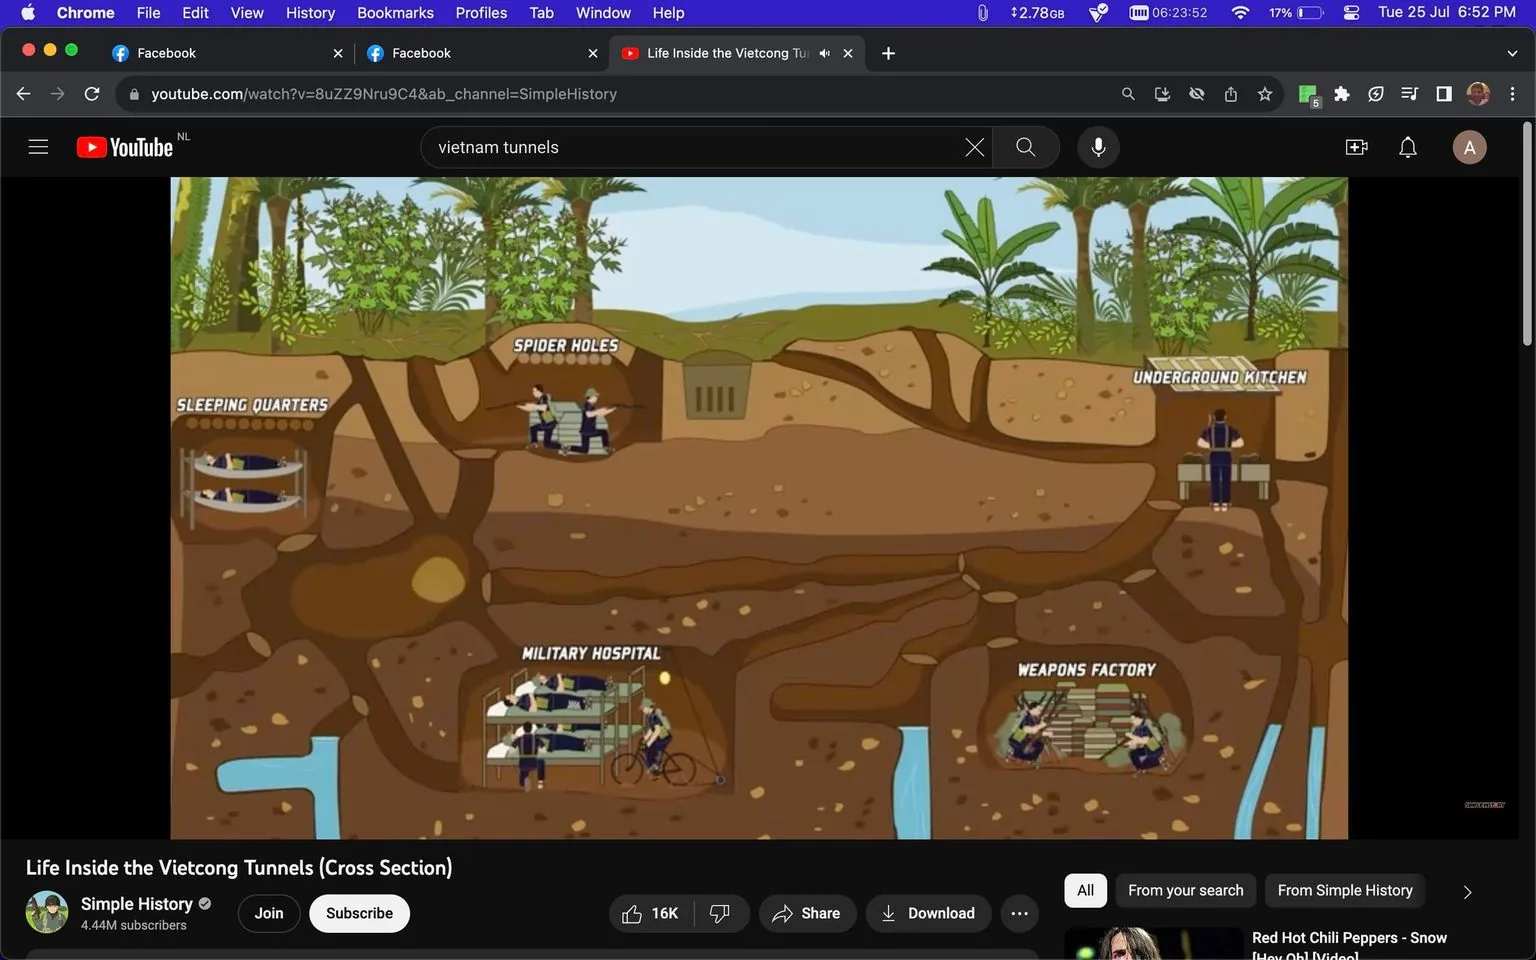Open the Bookmarks menu in menu bar
The width and height of the screenshot is (1536, 960).
point(395,13)
